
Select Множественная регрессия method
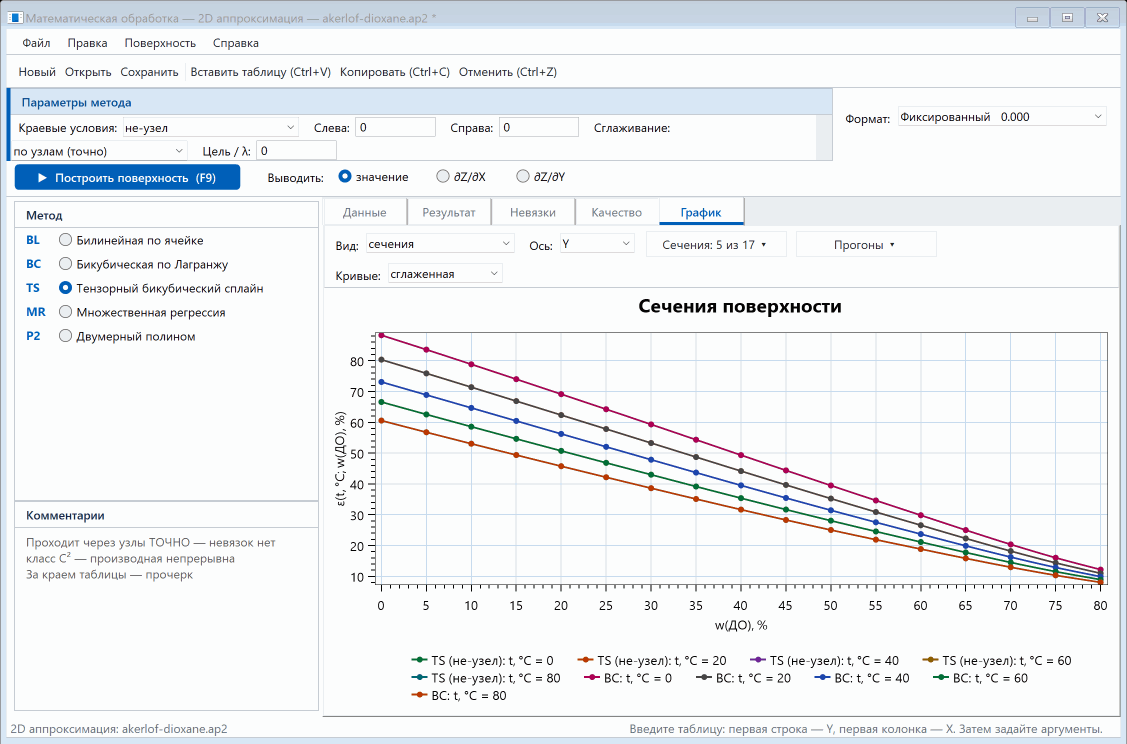coord(142,312)
